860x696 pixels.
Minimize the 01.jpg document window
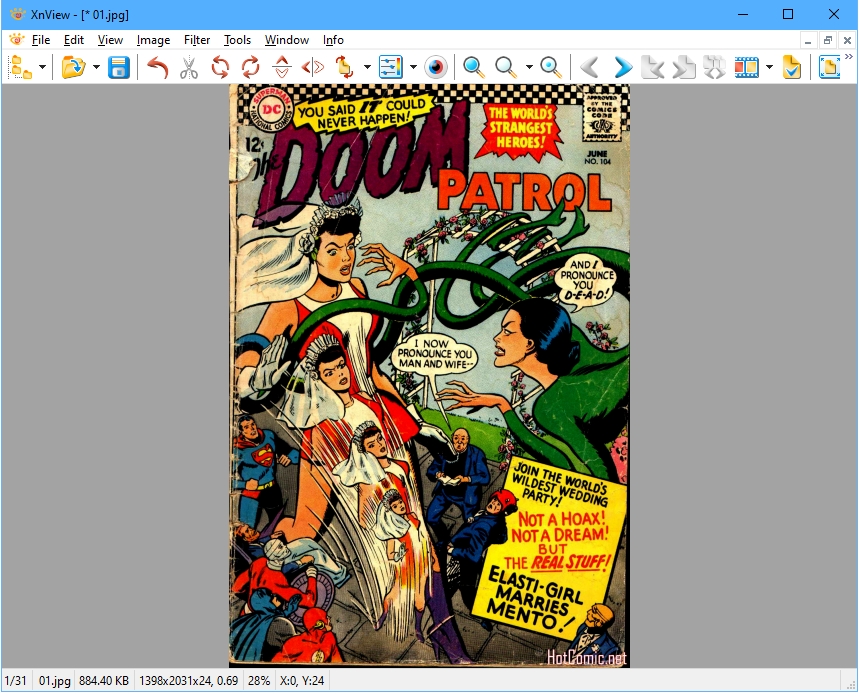click(807, 41)
